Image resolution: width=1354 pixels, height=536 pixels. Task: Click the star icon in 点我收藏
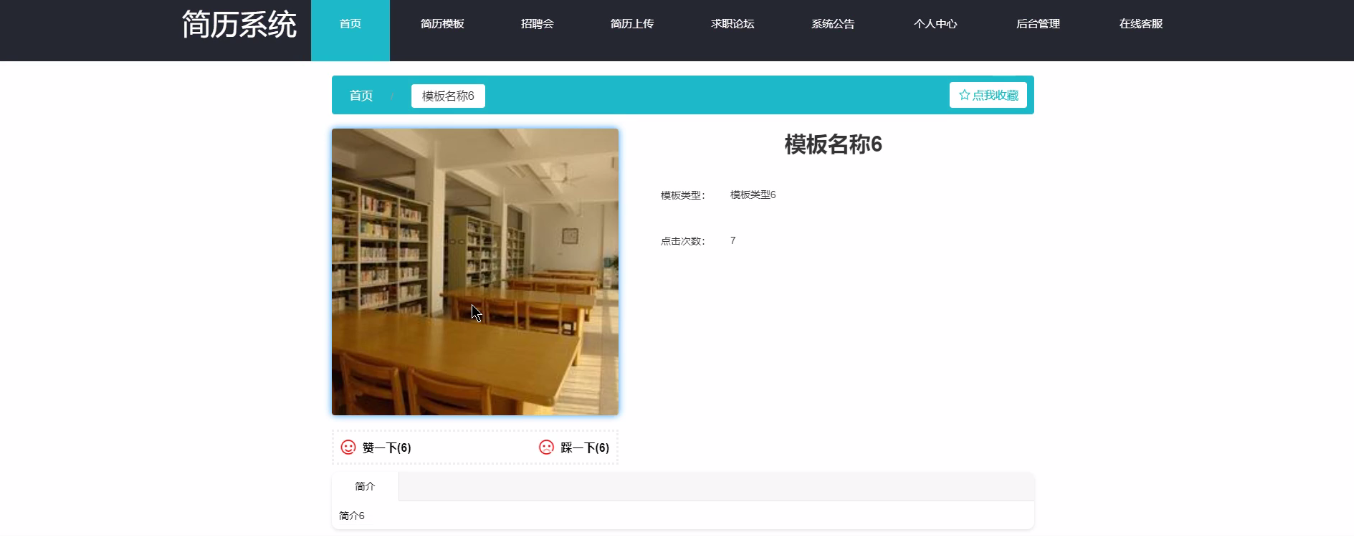click(964, 95)
